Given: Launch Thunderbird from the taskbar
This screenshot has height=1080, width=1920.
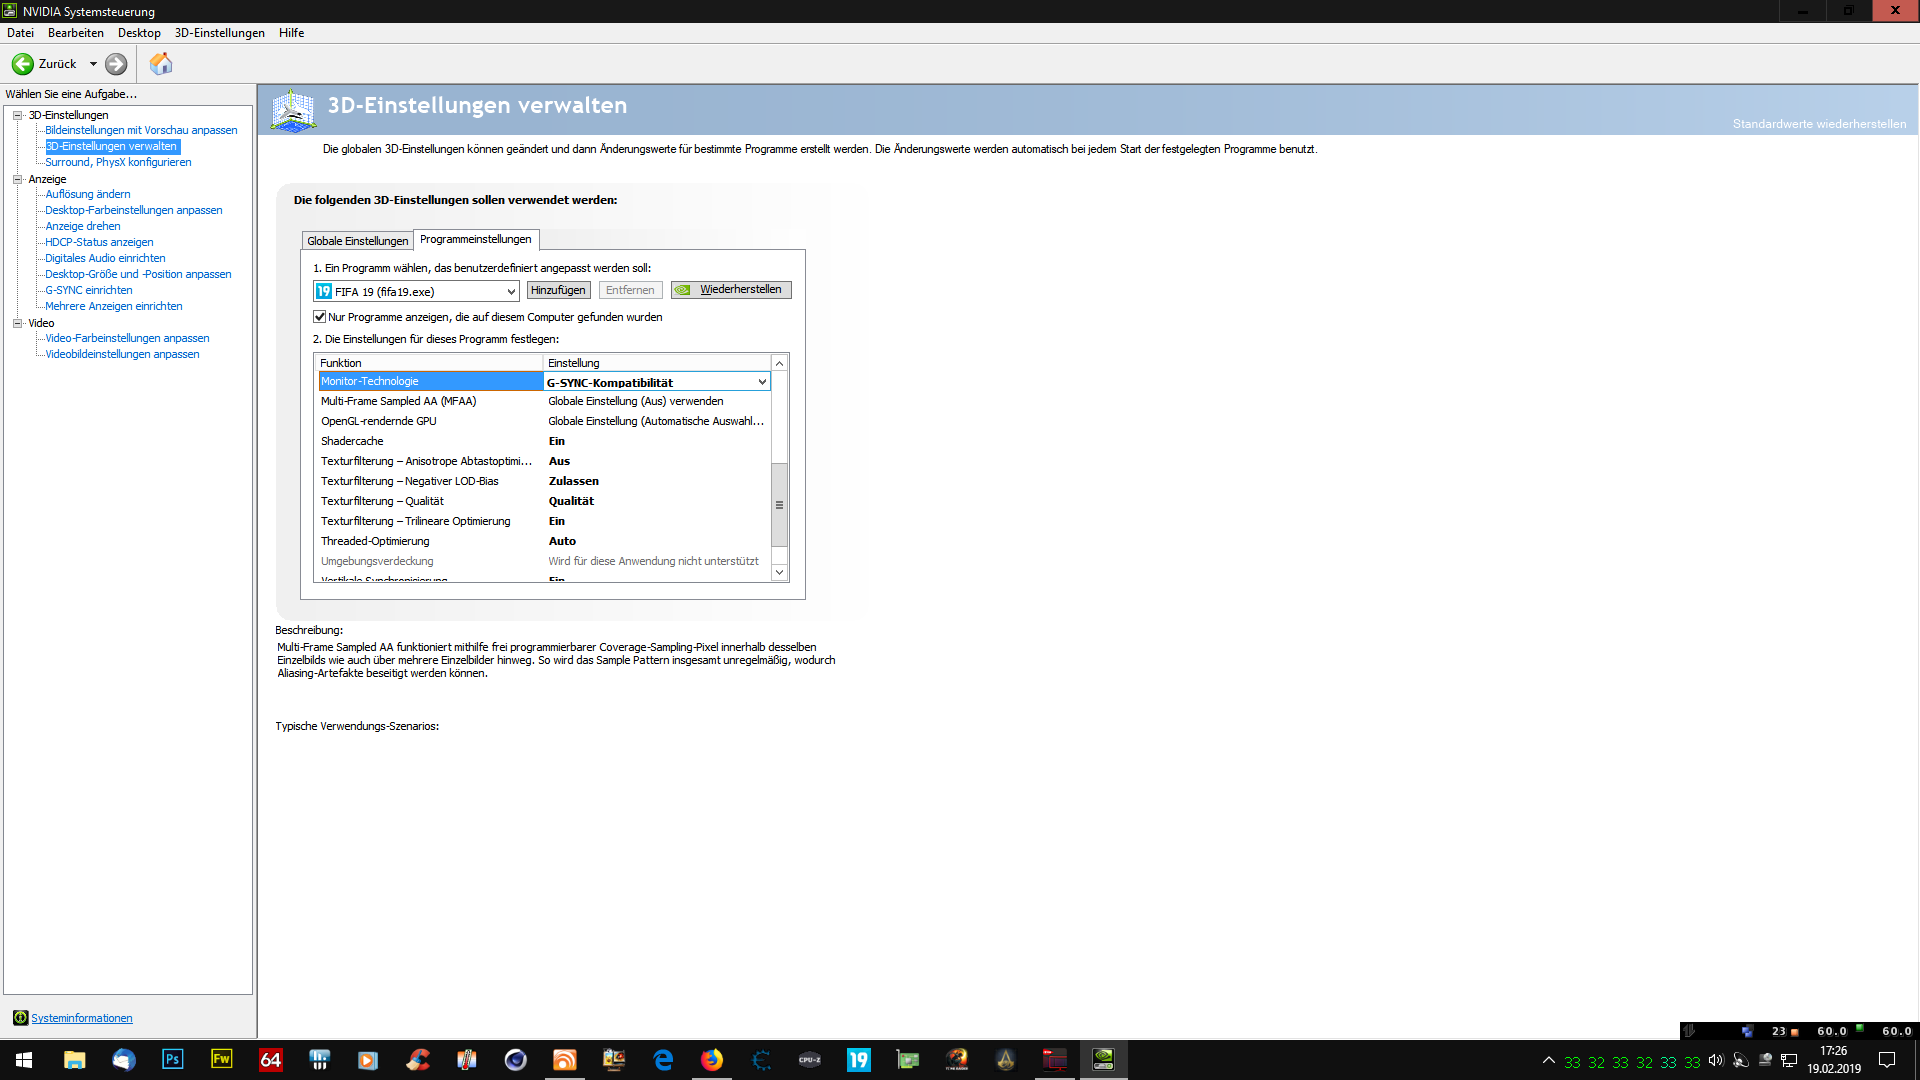Looking at the screenshot, I should [123, 1060].
